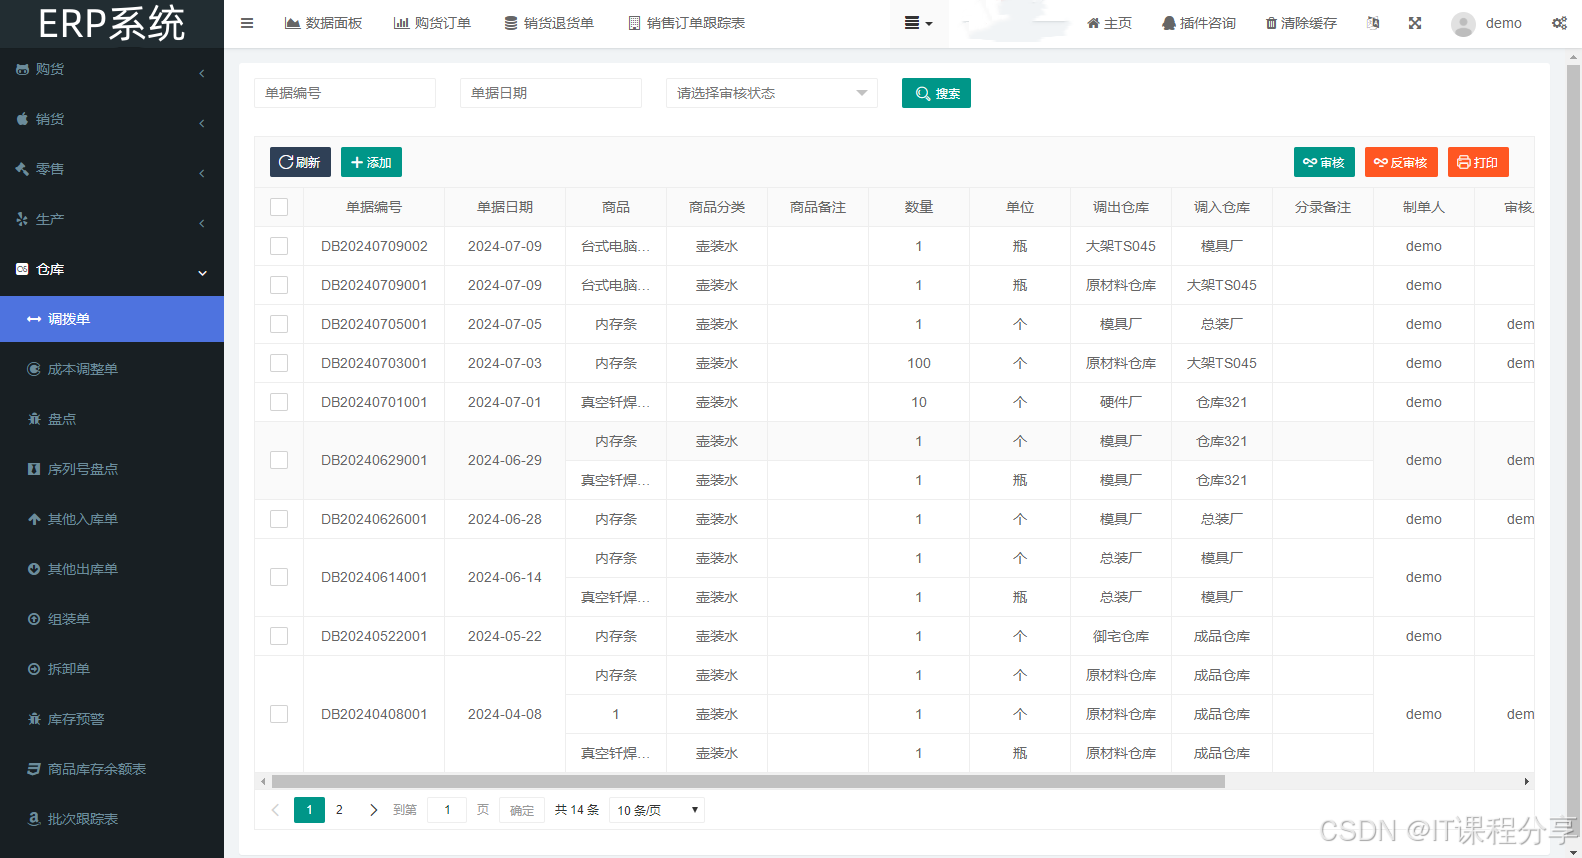Viewport: 1582px width, 858px height.
Task: Open the 成本调整单 sidebar item
Action: (x=83, y=369)
